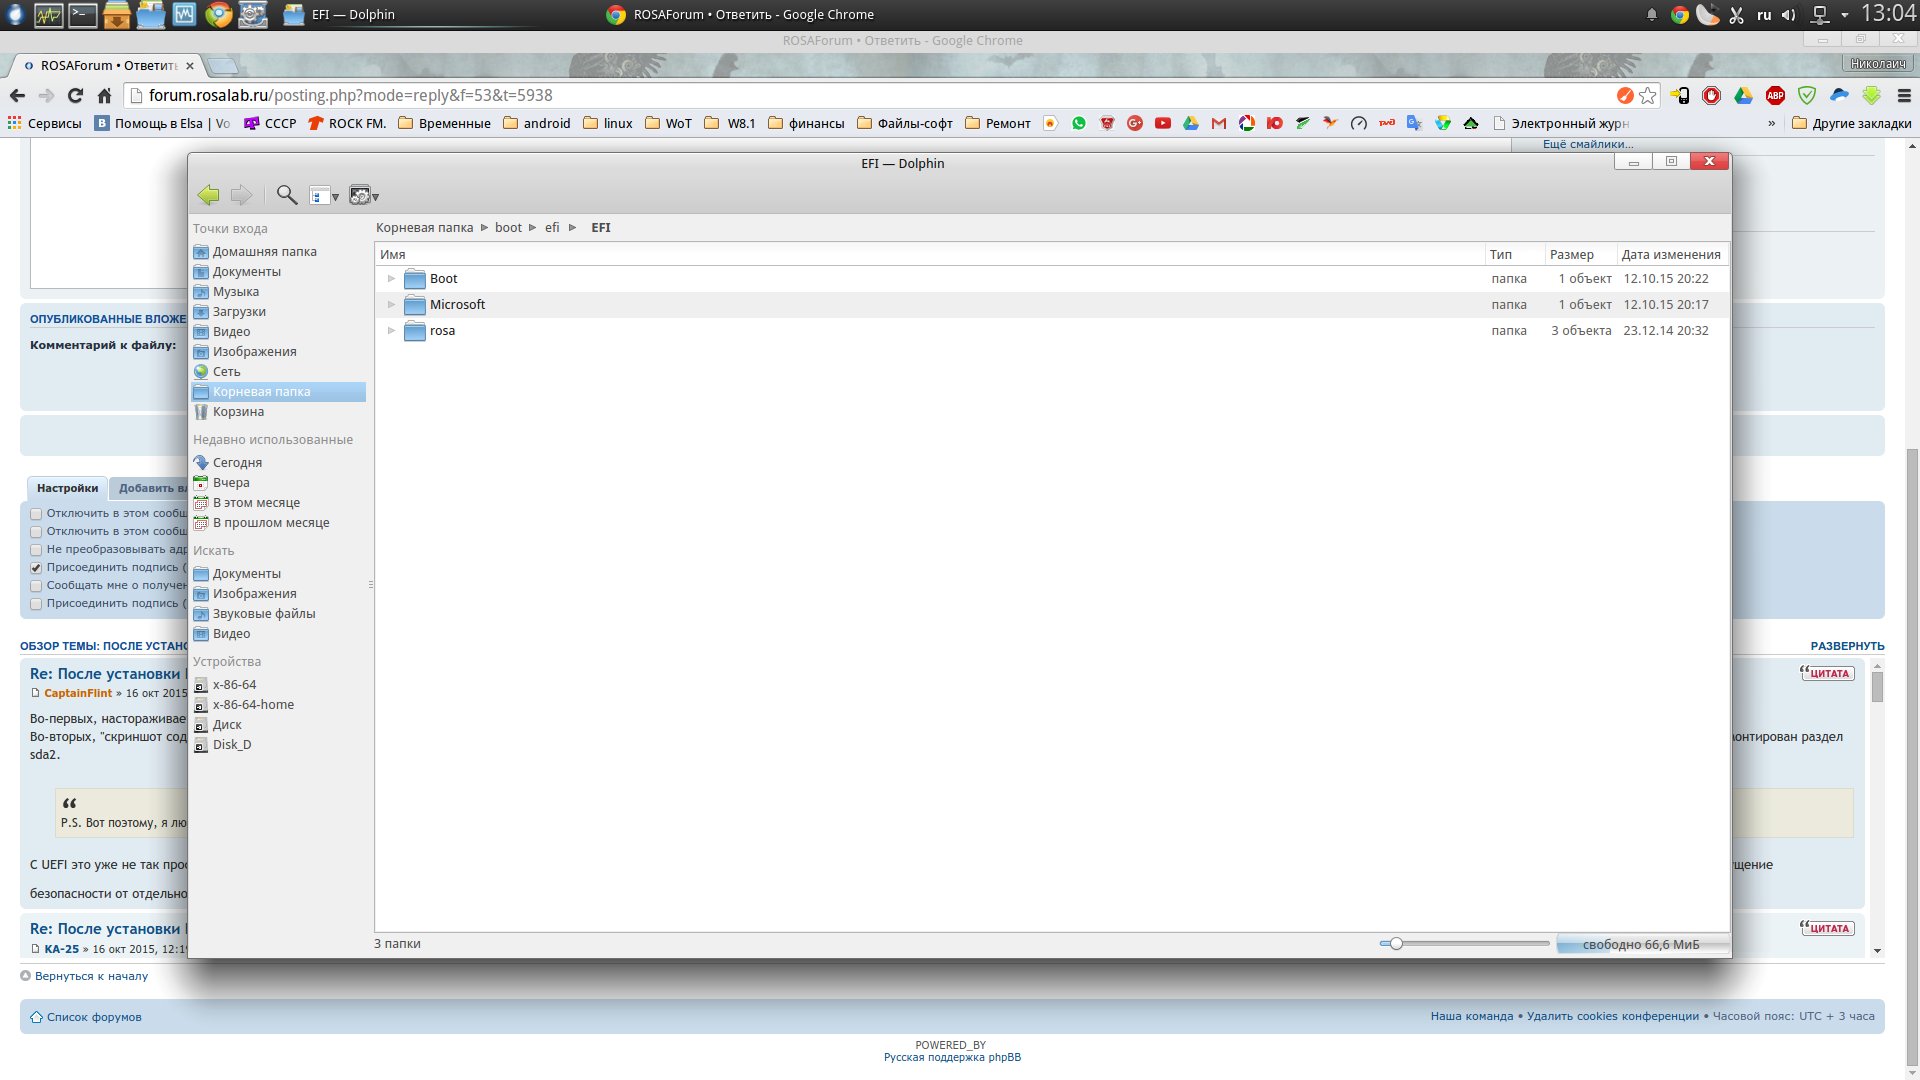Expand the rosa folder triangle
1920x1080 pixels.
391,331
